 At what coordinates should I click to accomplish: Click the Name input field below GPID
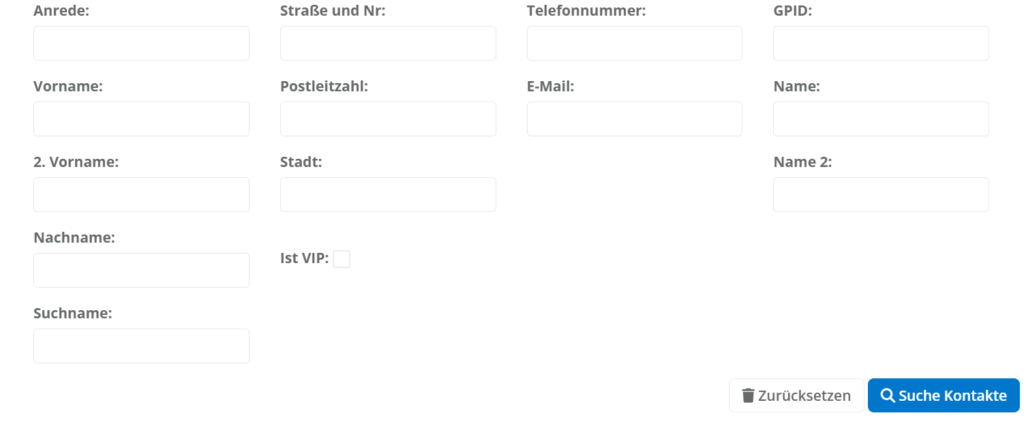[x=881, y=119]
